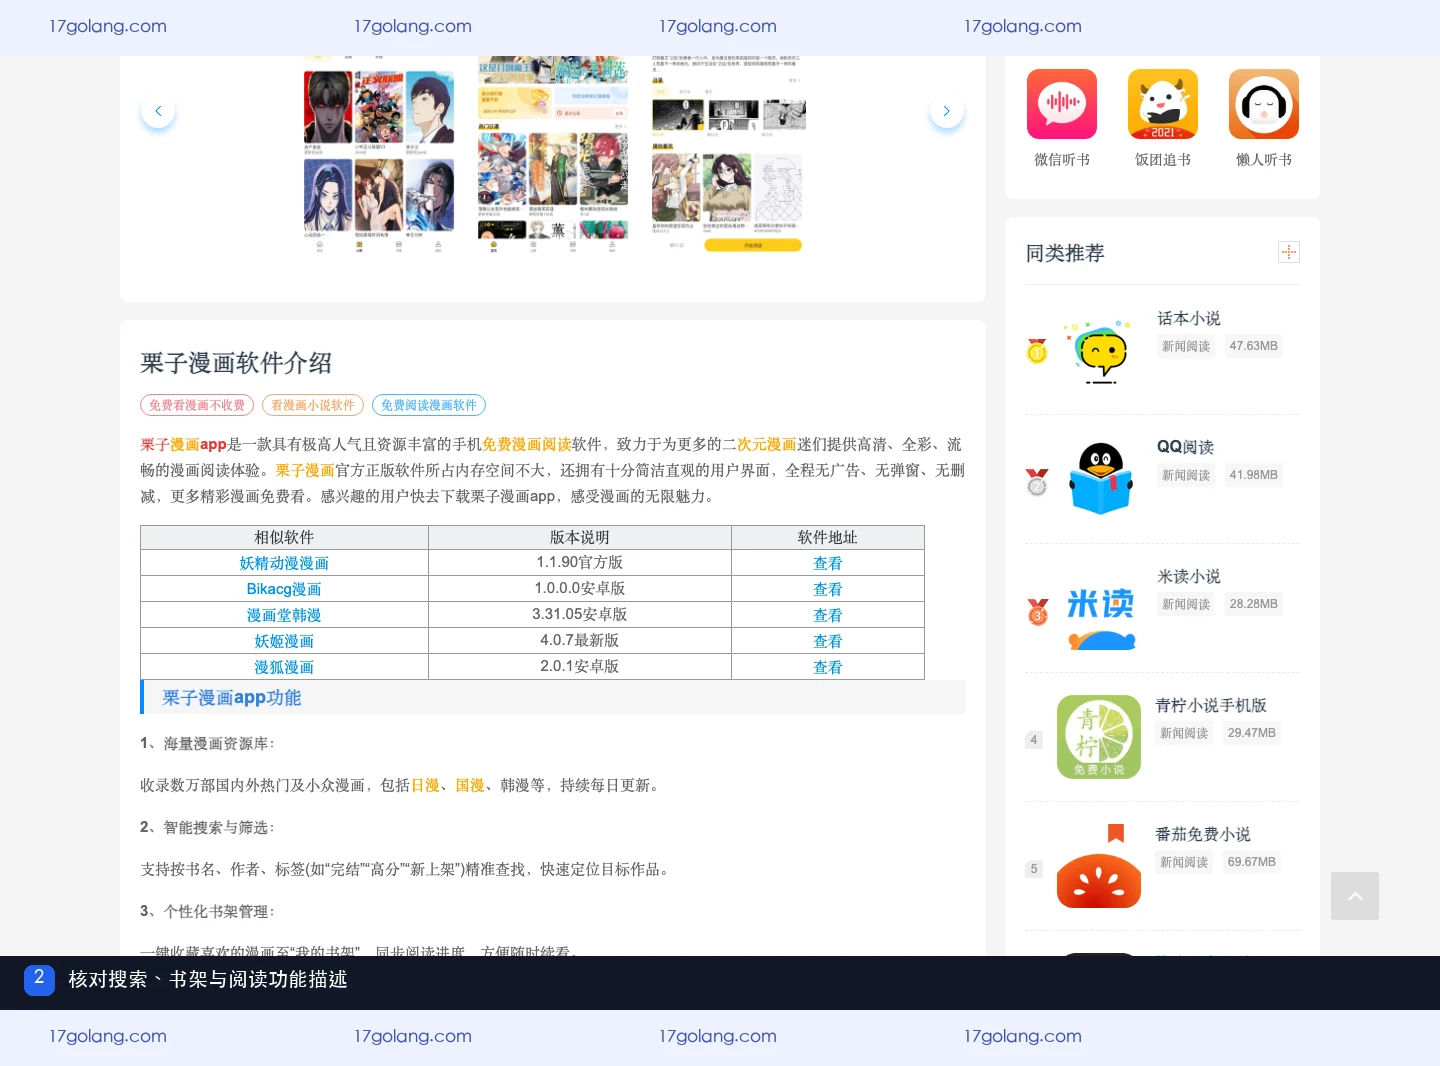1440x1066 pixels.
Task: Open the third app screenshot thumbnail
Action: point(728,153)
